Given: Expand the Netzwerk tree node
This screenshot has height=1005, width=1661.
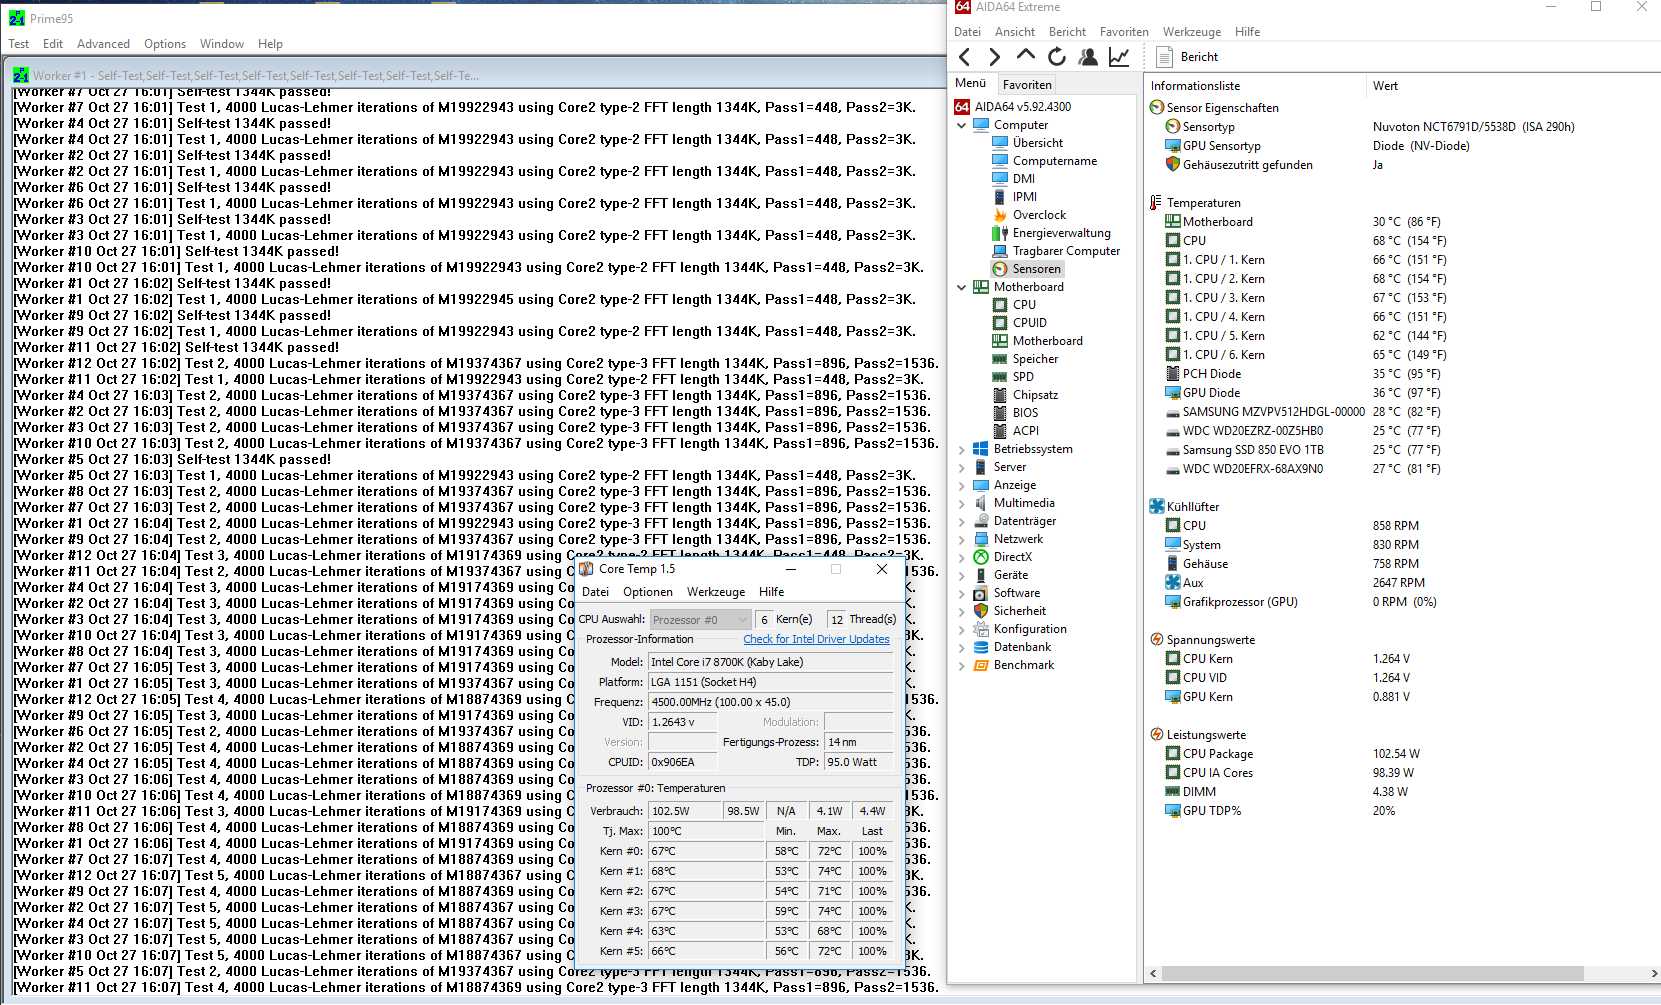Looking at the screenshot, I should (x=962, y=539).
